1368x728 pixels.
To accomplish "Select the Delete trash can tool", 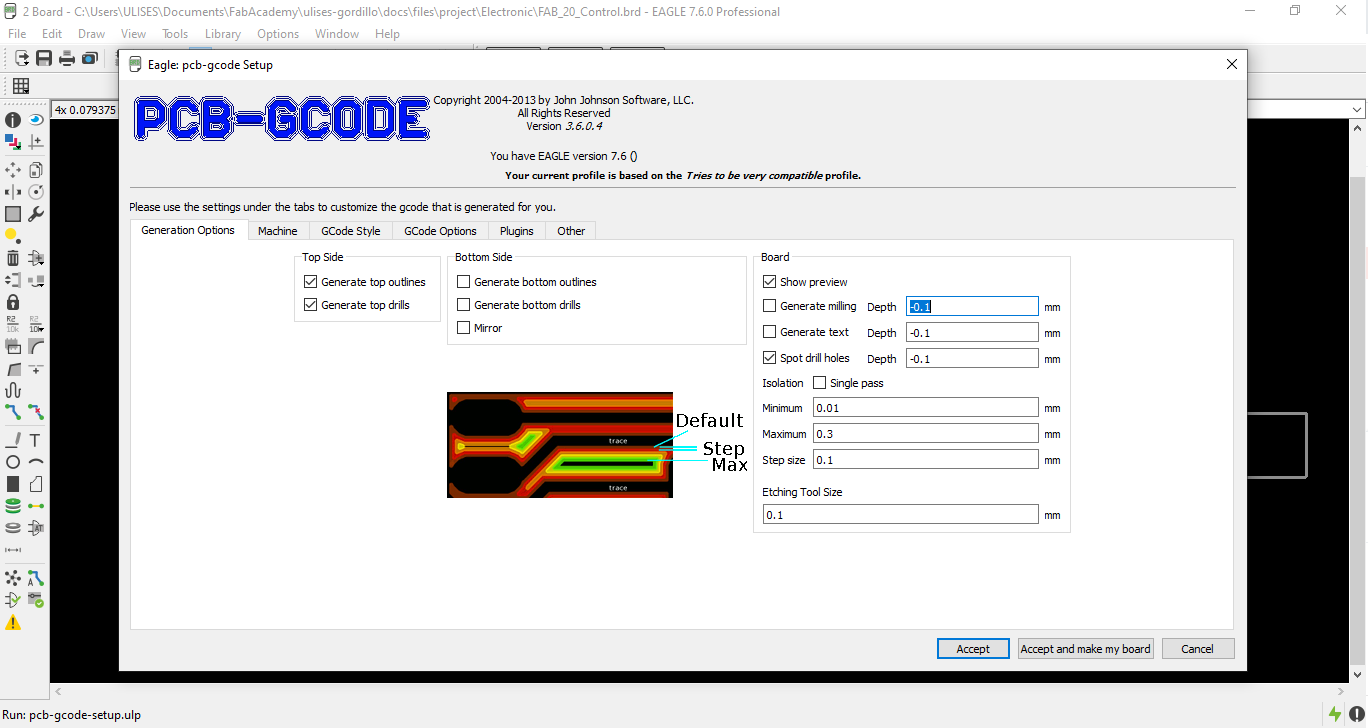I will (13, 258).
